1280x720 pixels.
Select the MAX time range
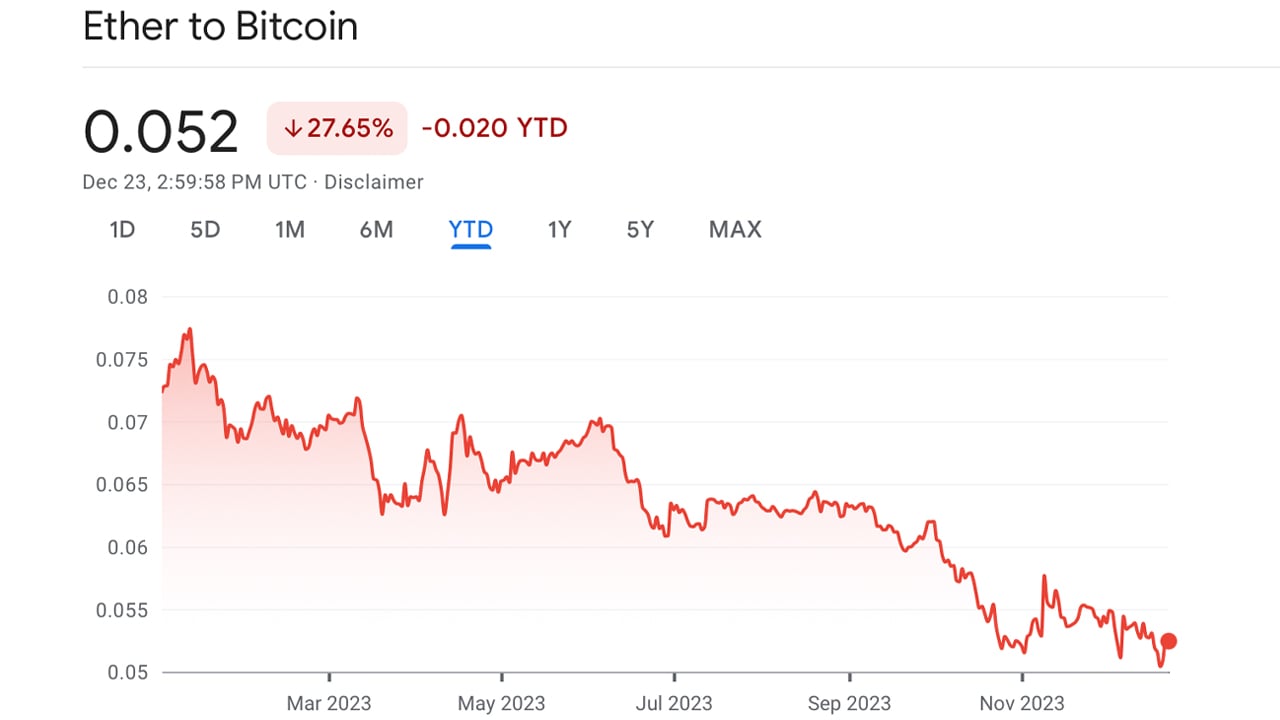735,230
